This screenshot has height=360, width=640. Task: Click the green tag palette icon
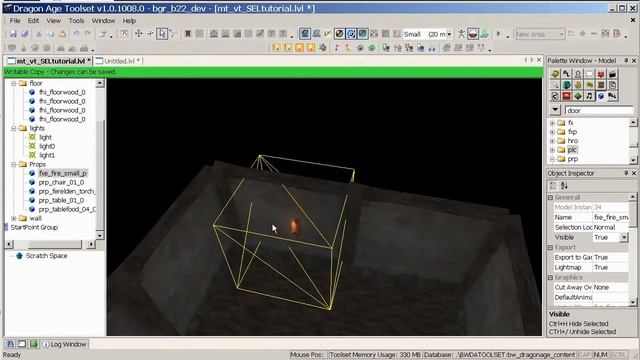[555, 74]
